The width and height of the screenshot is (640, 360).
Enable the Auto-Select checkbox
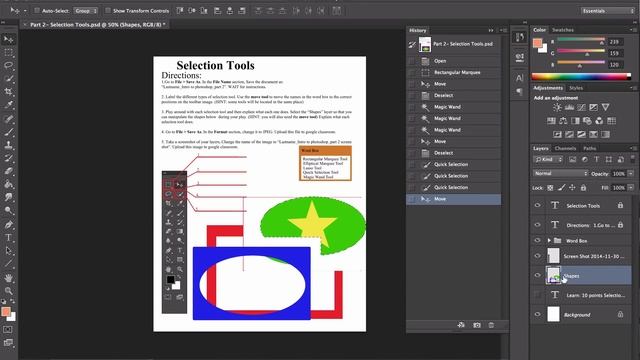click(x=36, y=11)
